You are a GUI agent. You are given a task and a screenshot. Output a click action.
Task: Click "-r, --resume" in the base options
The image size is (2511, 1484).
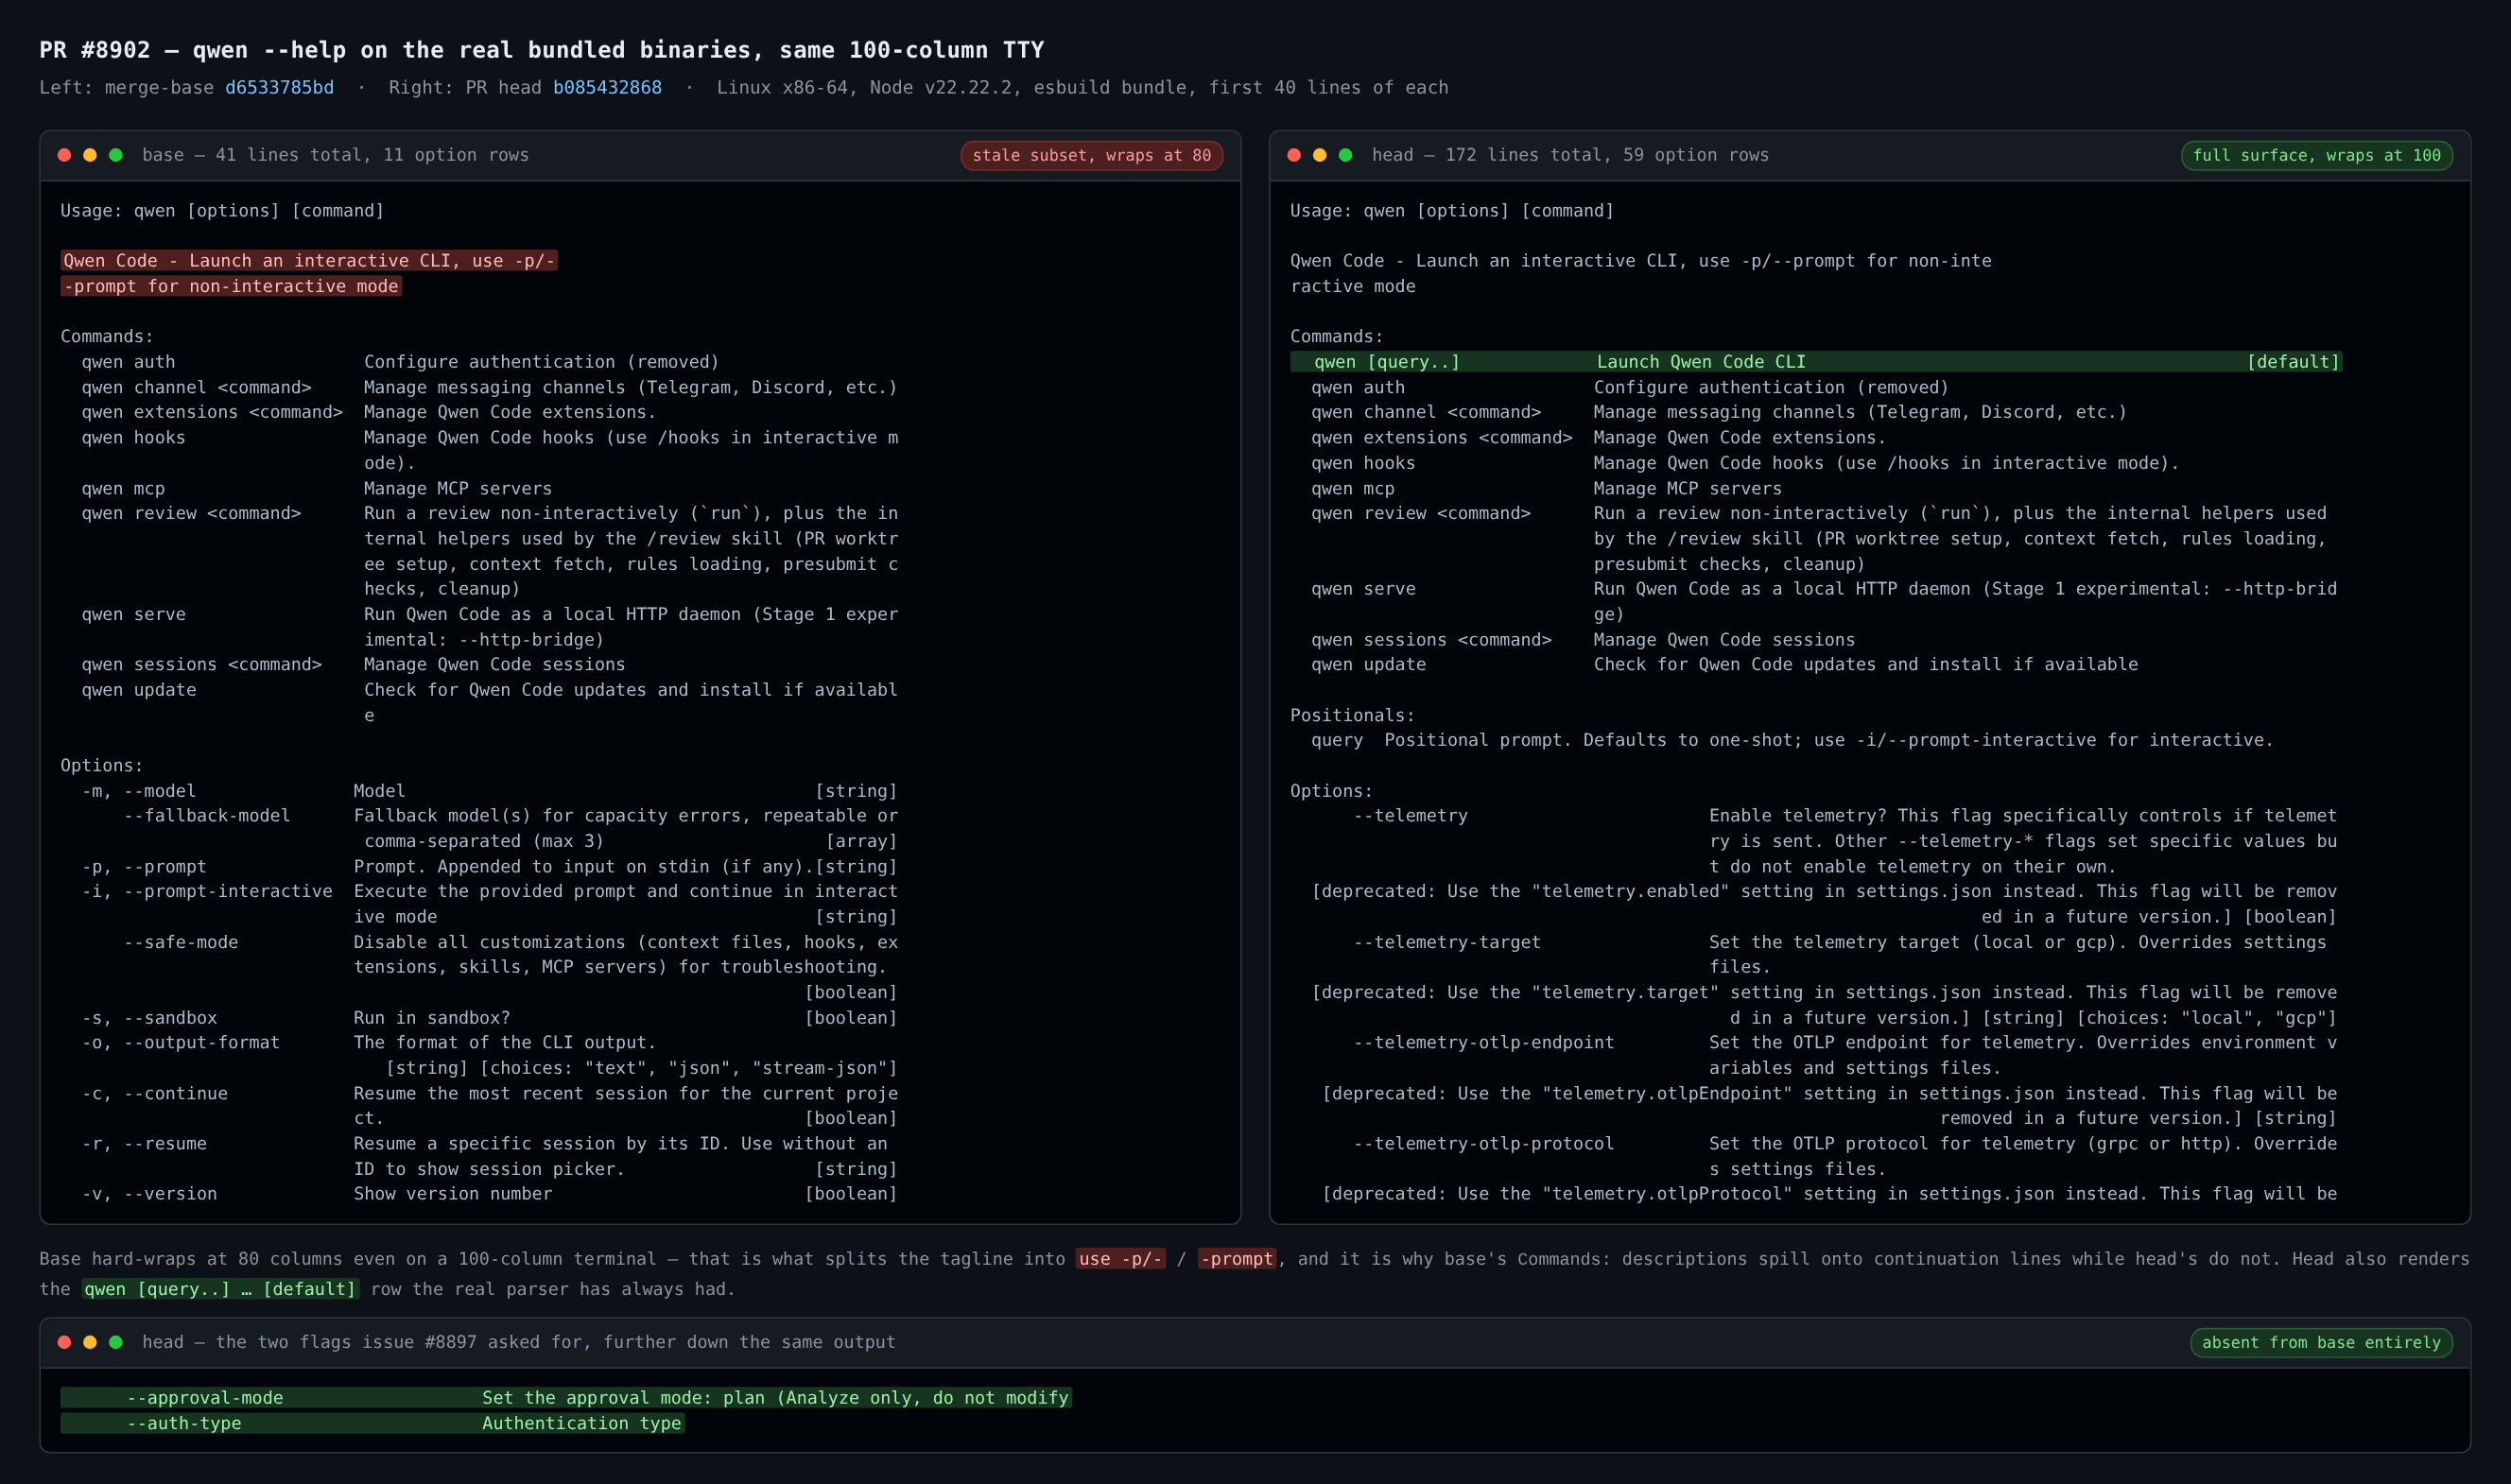coord(144,1144)
